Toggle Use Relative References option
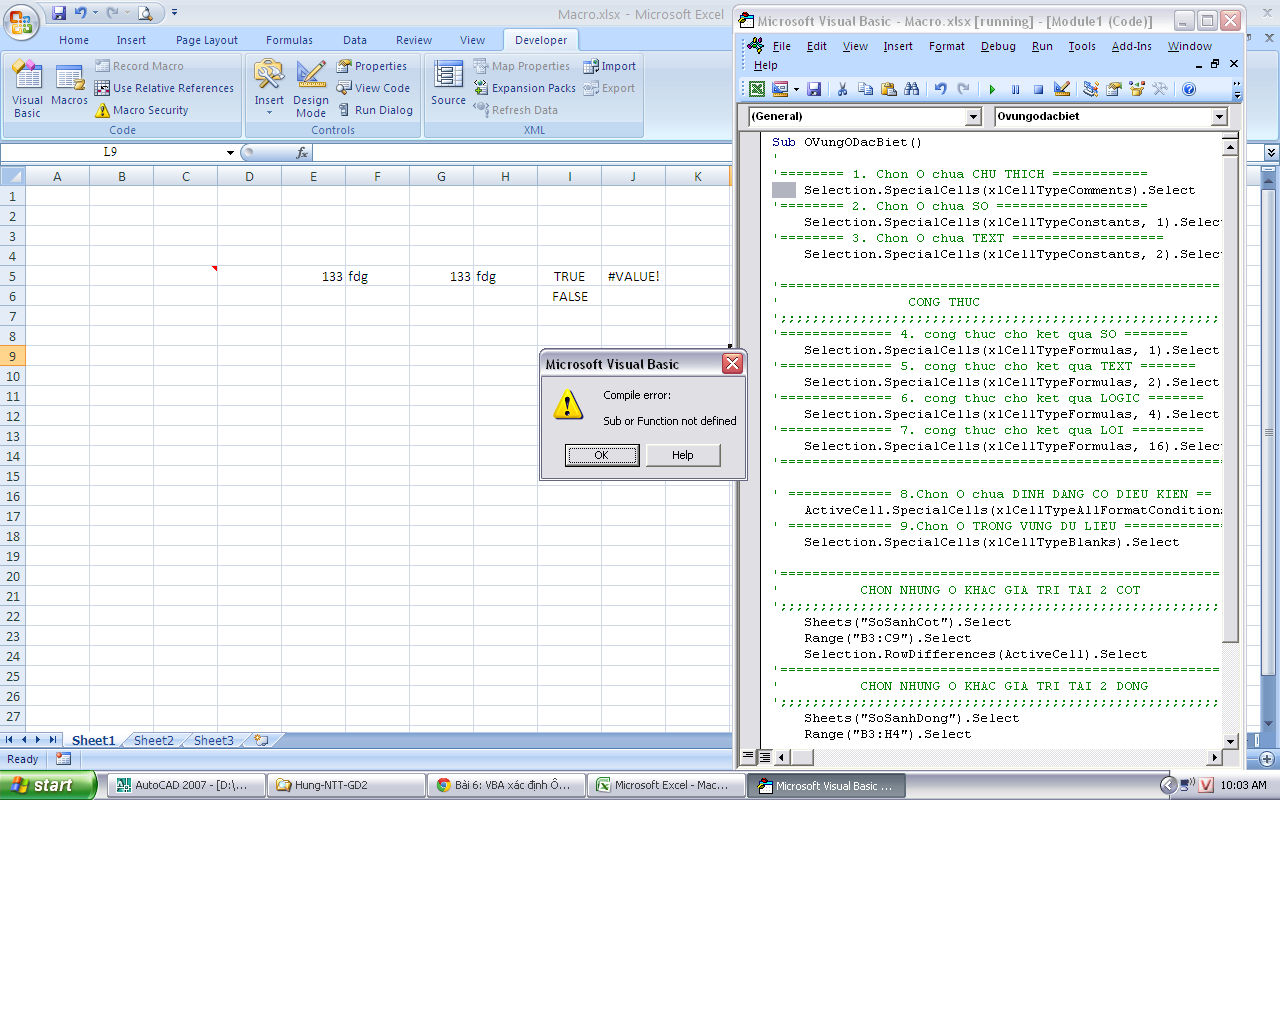The width and height of the screenshot is (1280, 1024). 165,88
